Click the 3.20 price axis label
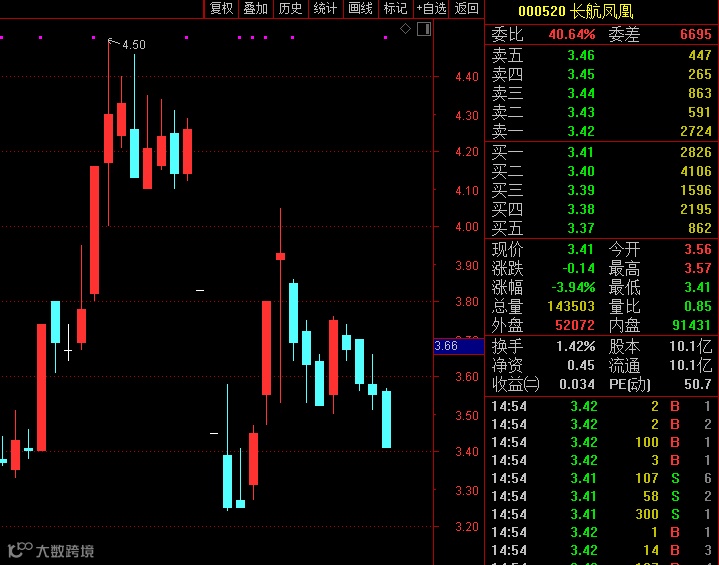Image resolution: width=719 pixels, height=565 pixels. click(x=467, y=527)
